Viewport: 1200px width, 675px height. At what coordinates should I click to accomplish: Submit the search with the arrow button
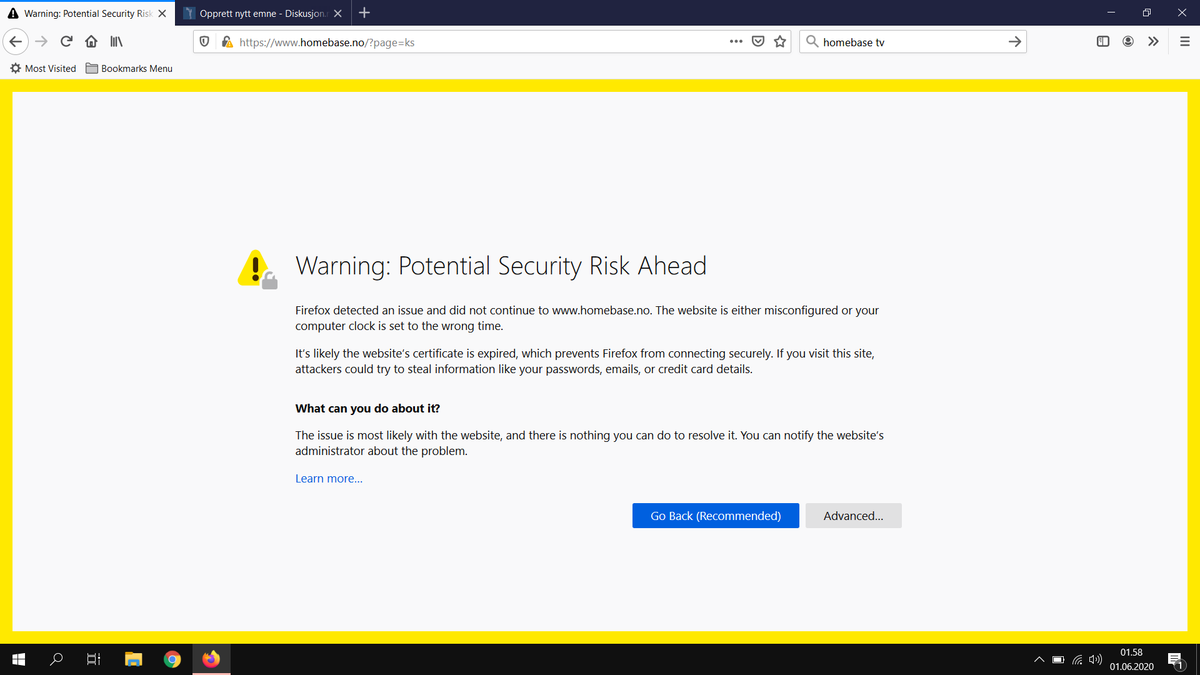[1014, 42]
